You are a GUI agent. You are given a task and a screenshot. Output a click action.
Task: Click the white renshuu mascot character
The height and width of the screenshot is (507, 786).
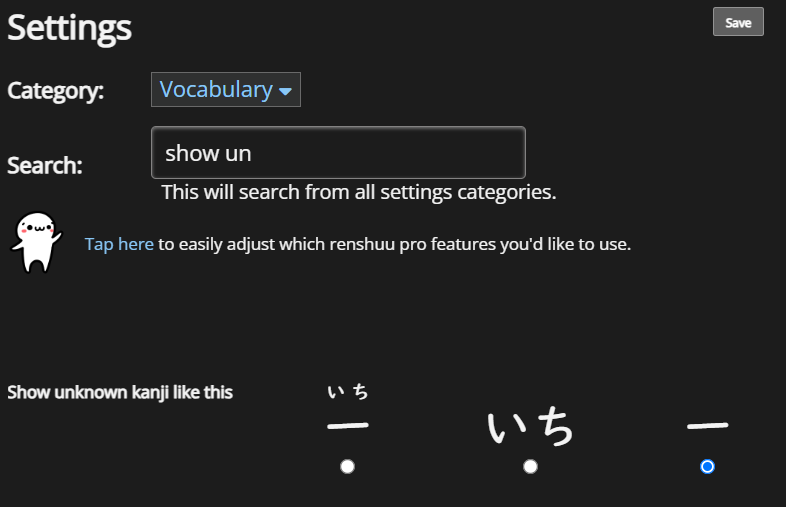[x=36, y=243]
